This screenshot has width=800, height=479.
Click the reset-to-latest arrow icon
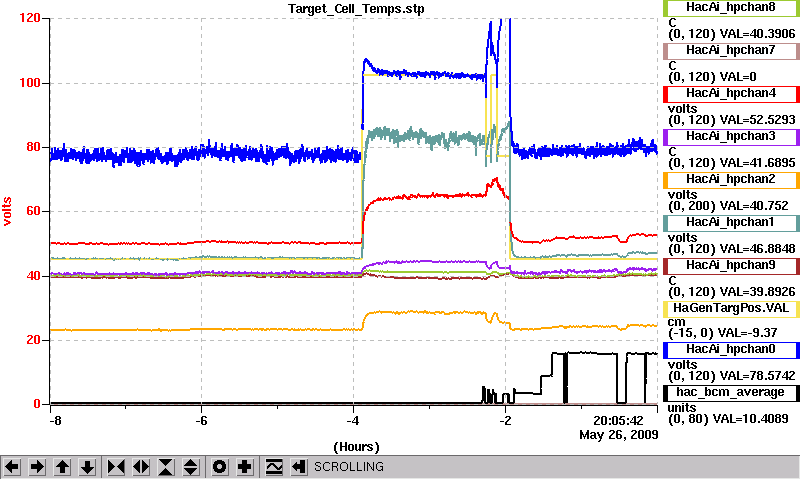(299, 467)
